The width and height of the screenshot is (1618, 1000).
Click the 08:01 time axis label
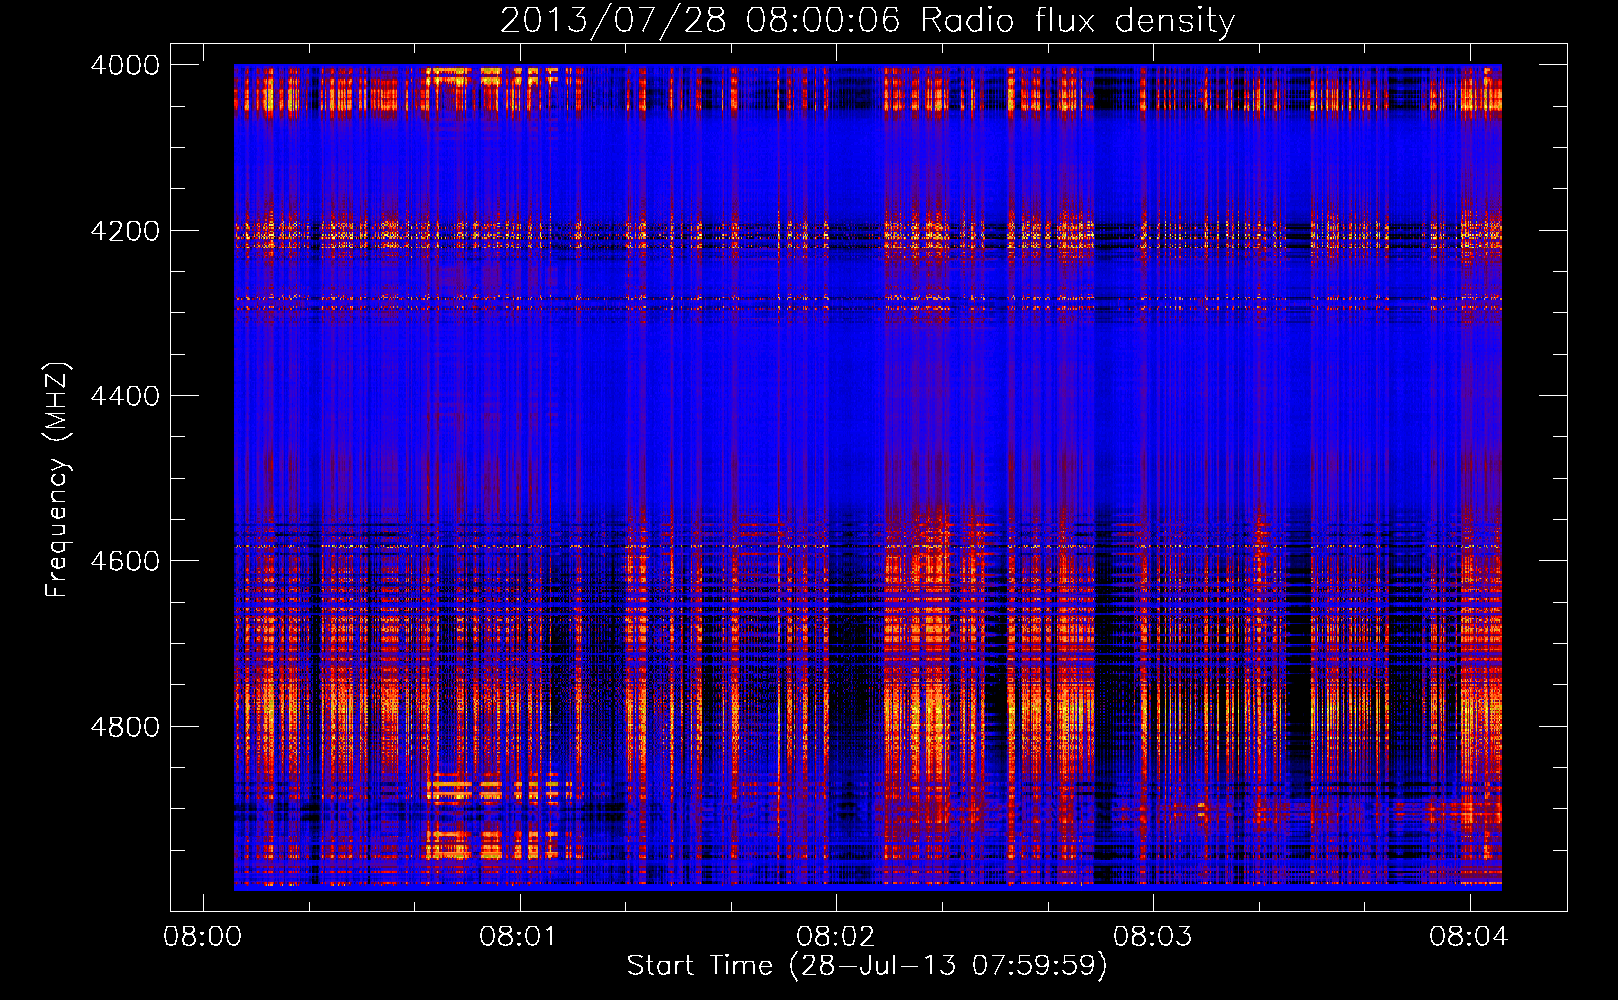[x=519, y=937]
